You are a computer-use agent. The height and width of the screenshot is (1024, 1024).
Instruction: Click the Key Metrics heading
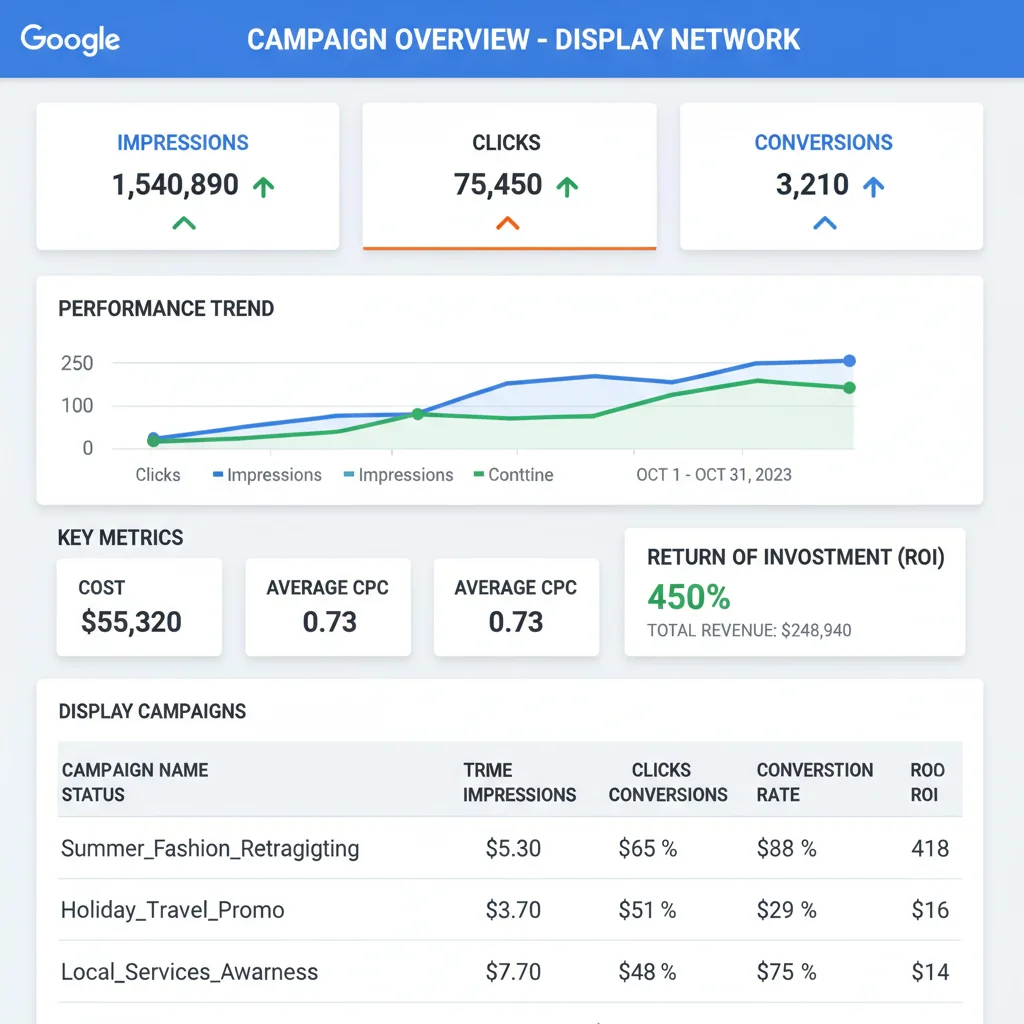coord(120,537)
